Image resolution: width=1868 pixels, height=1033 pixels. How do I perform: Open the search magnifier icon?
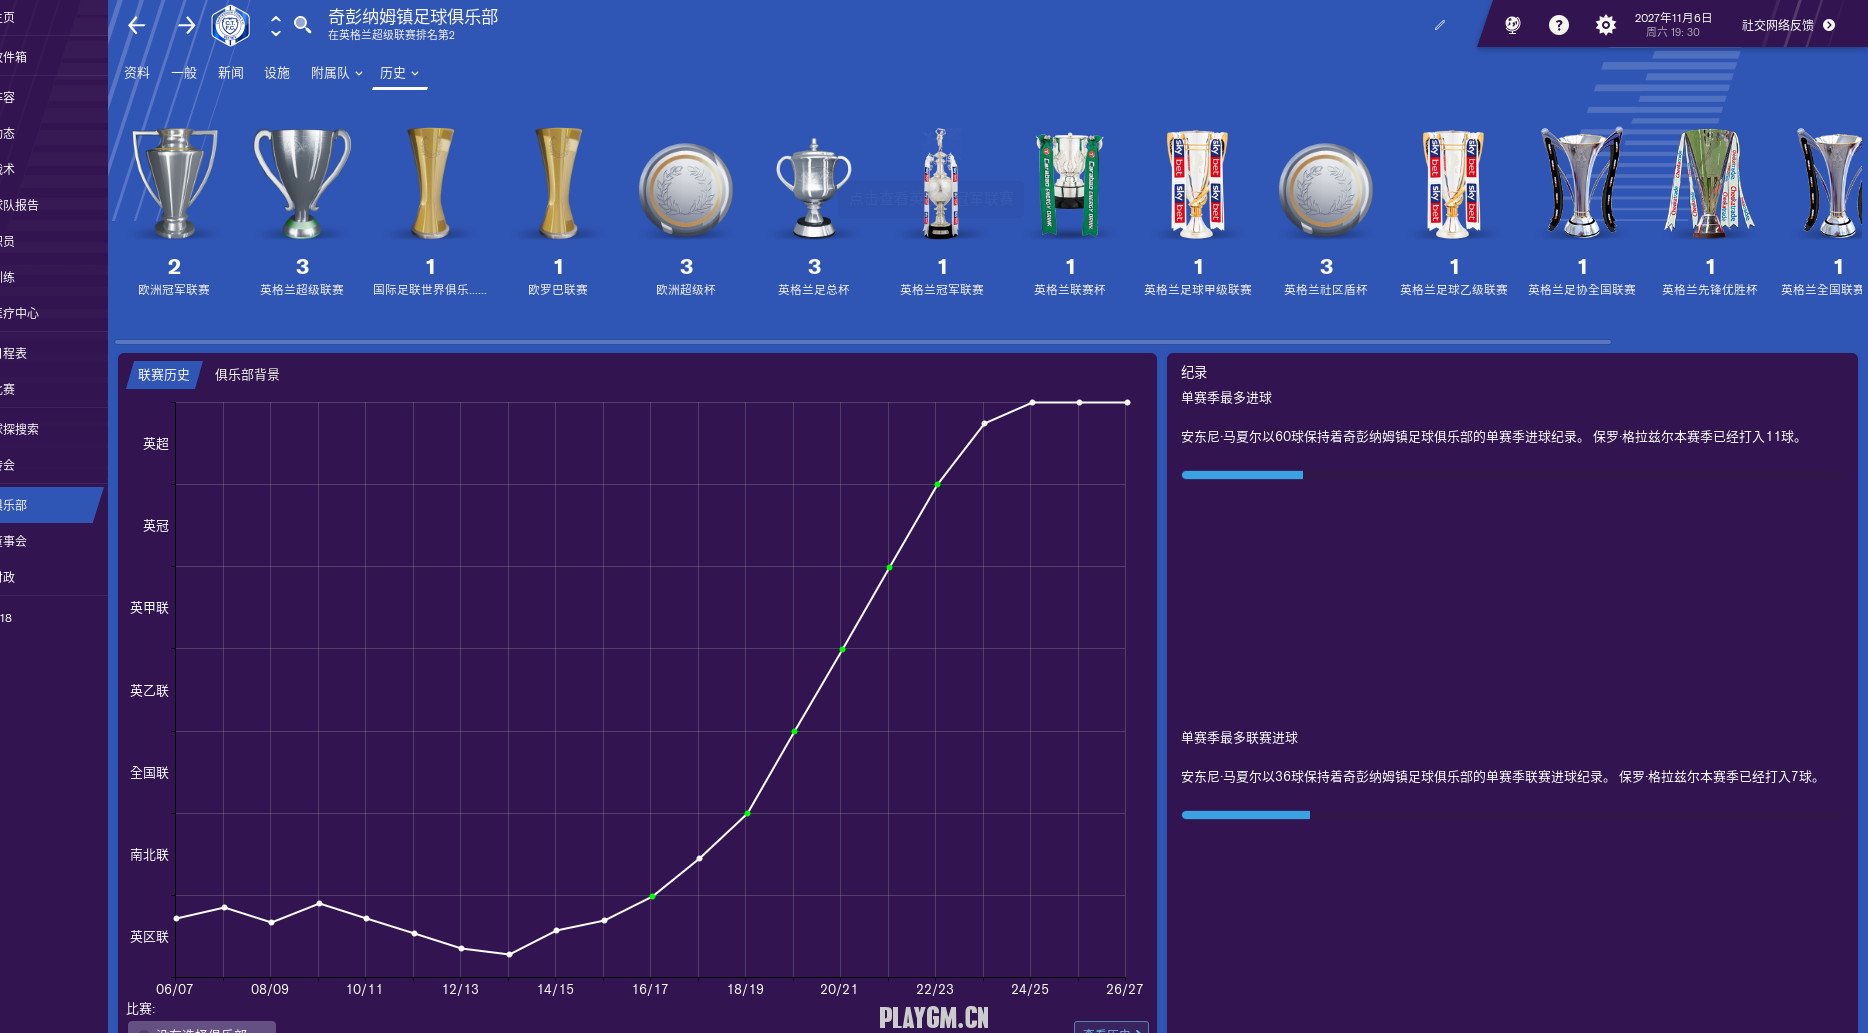pos(302,25)
